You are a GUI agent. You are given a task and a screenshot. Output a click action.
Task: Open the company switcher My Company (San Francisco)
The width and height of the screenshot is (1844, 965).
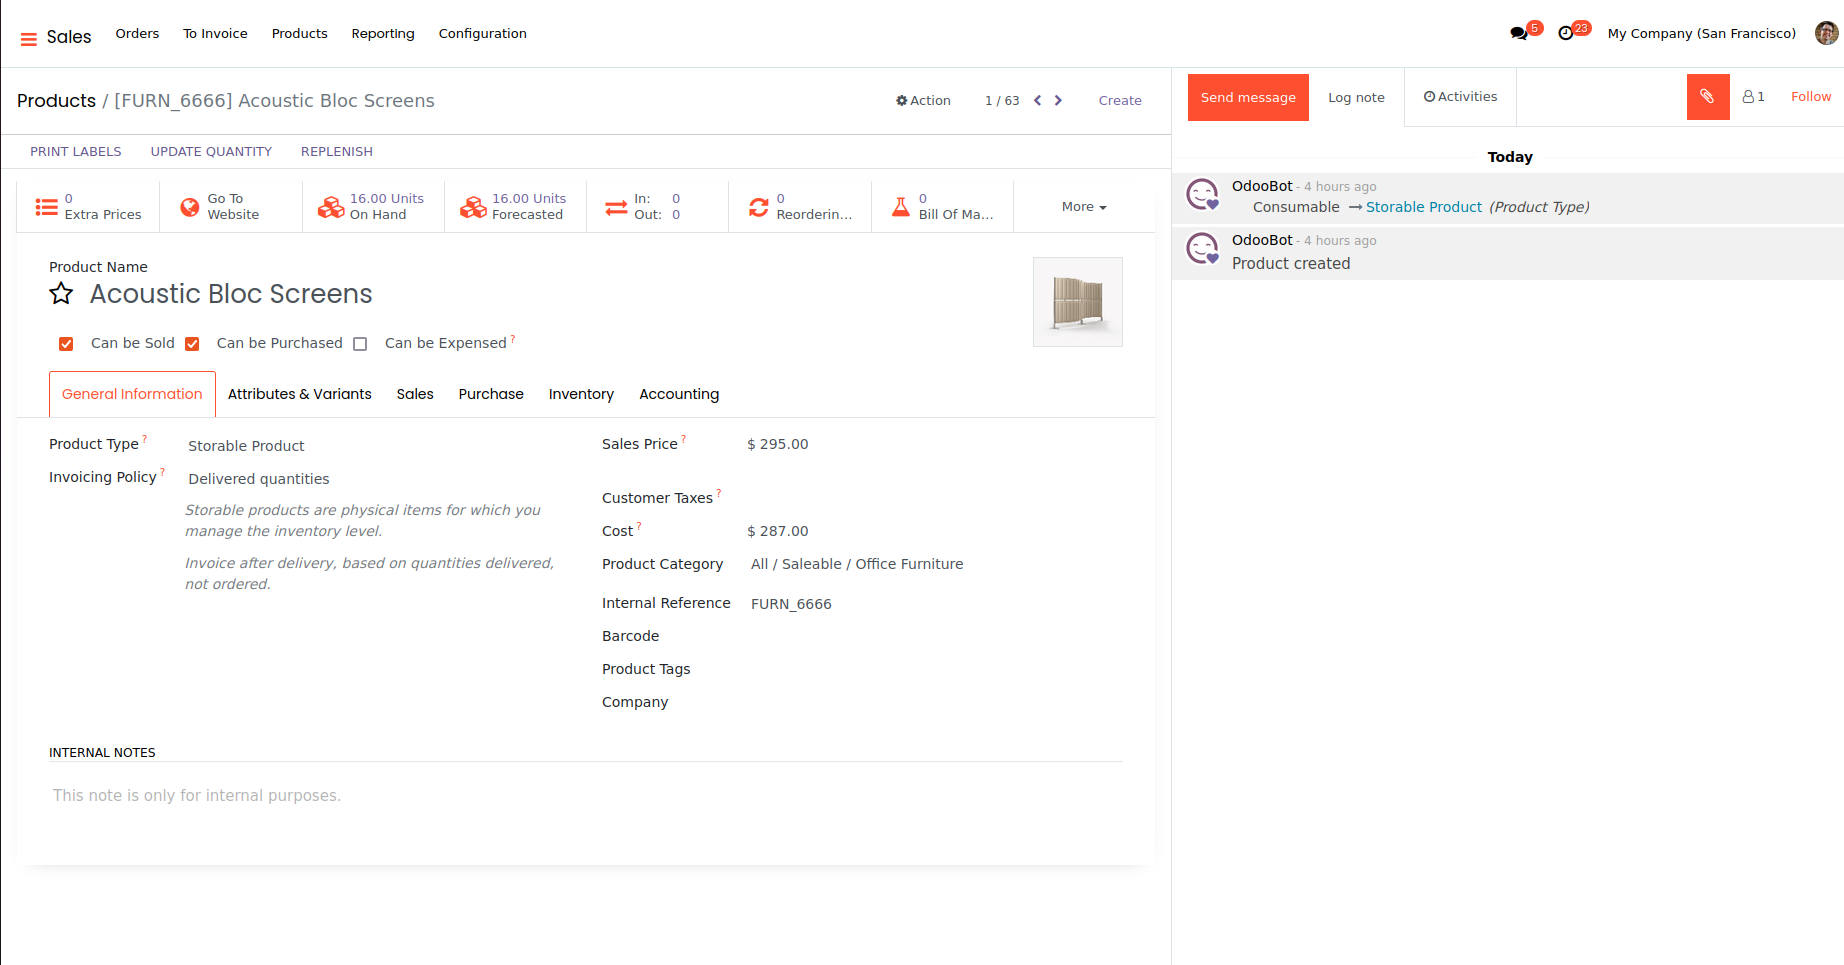1701,34
